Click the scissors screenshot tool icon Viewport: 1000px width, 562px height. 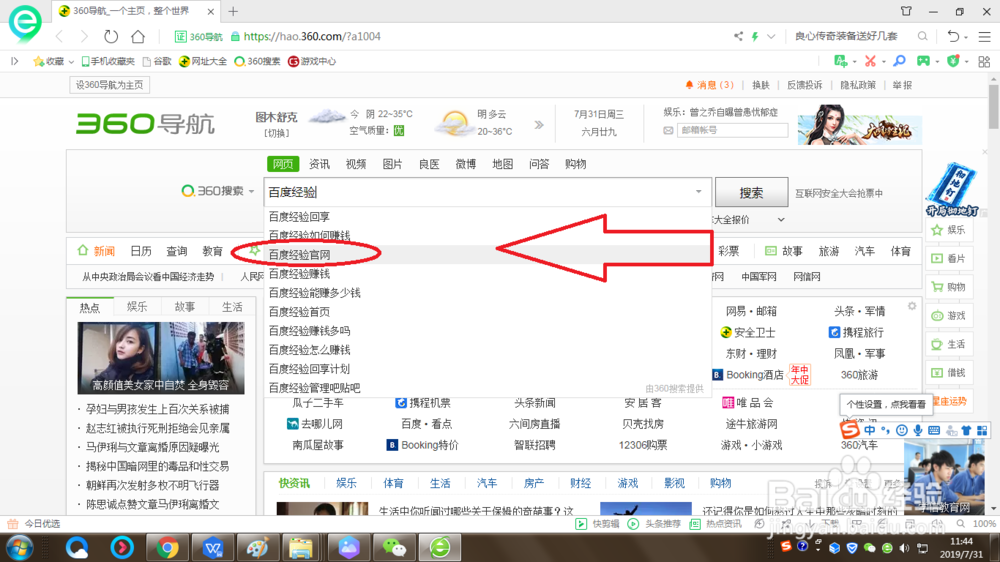[870, 61]
